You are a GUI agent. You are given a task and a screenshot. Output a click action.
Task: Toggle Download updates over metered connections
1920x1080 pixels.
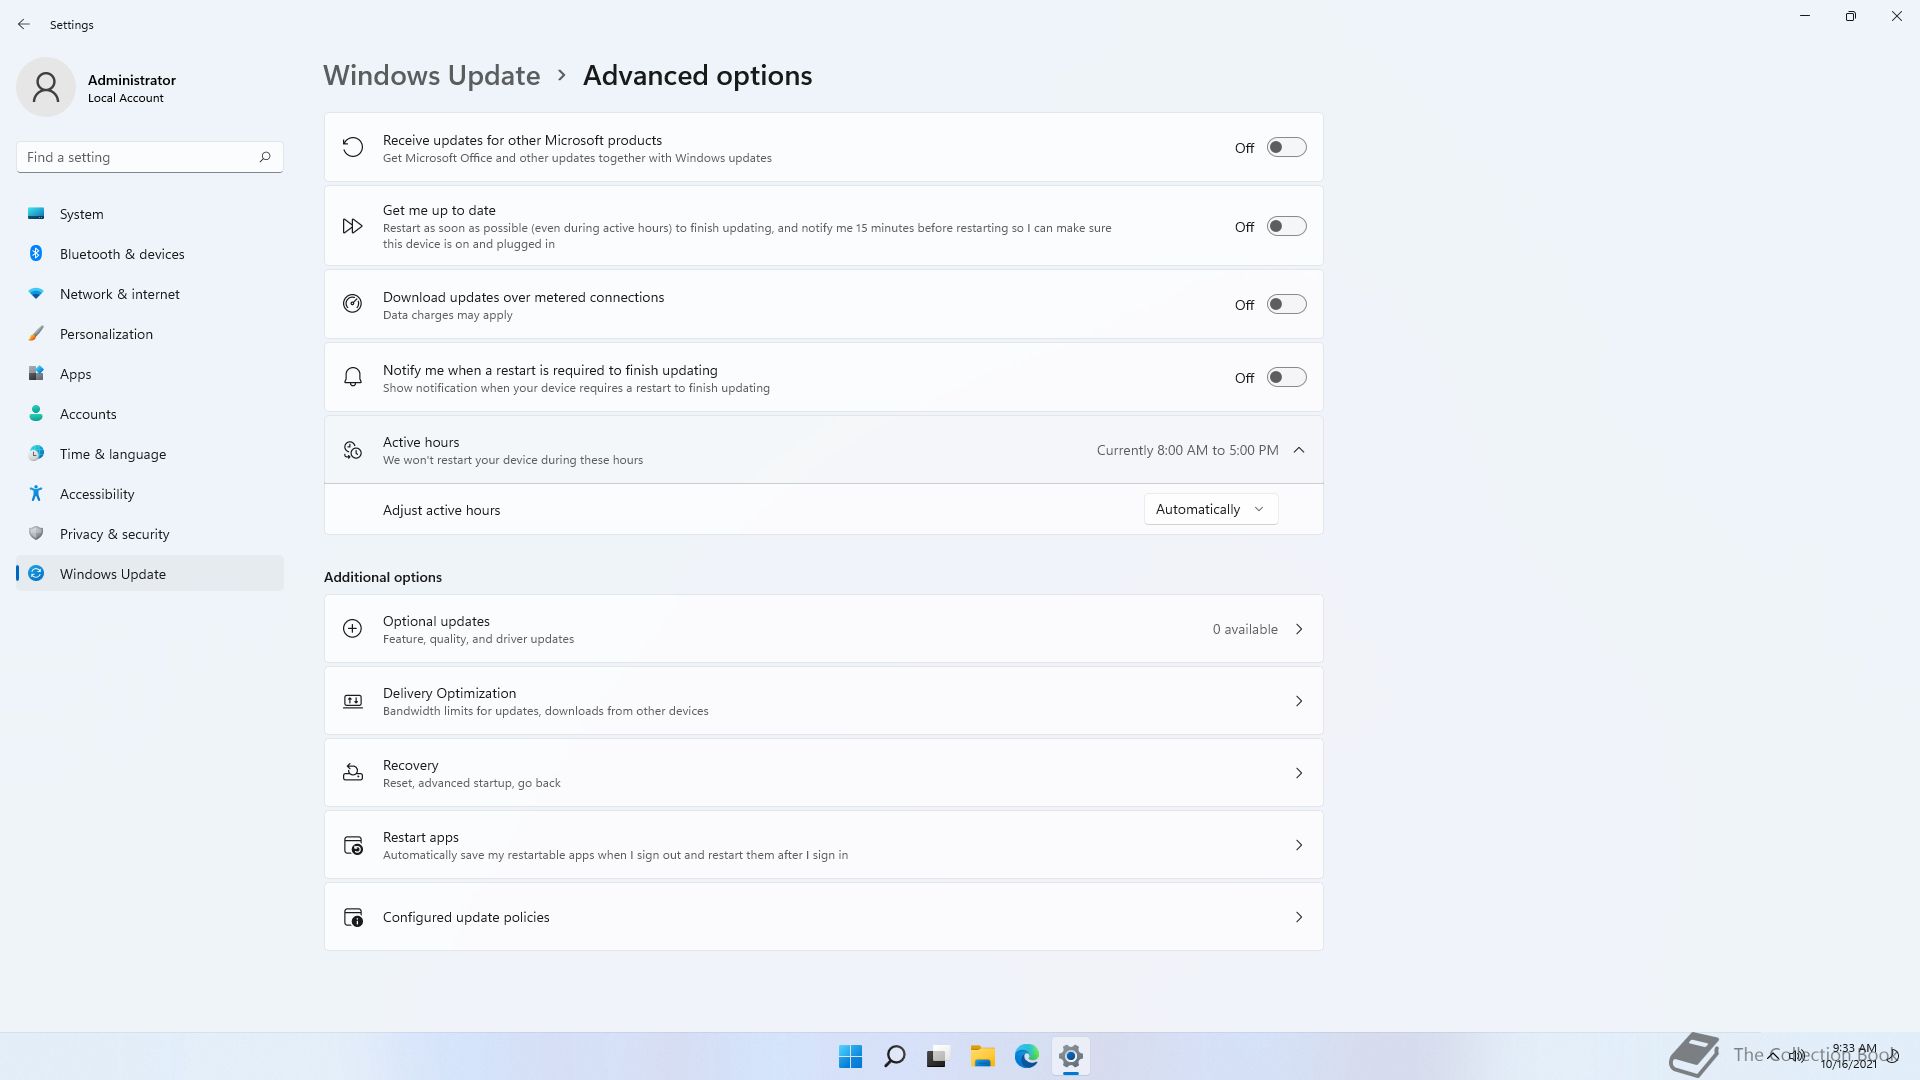point(1286,304)
